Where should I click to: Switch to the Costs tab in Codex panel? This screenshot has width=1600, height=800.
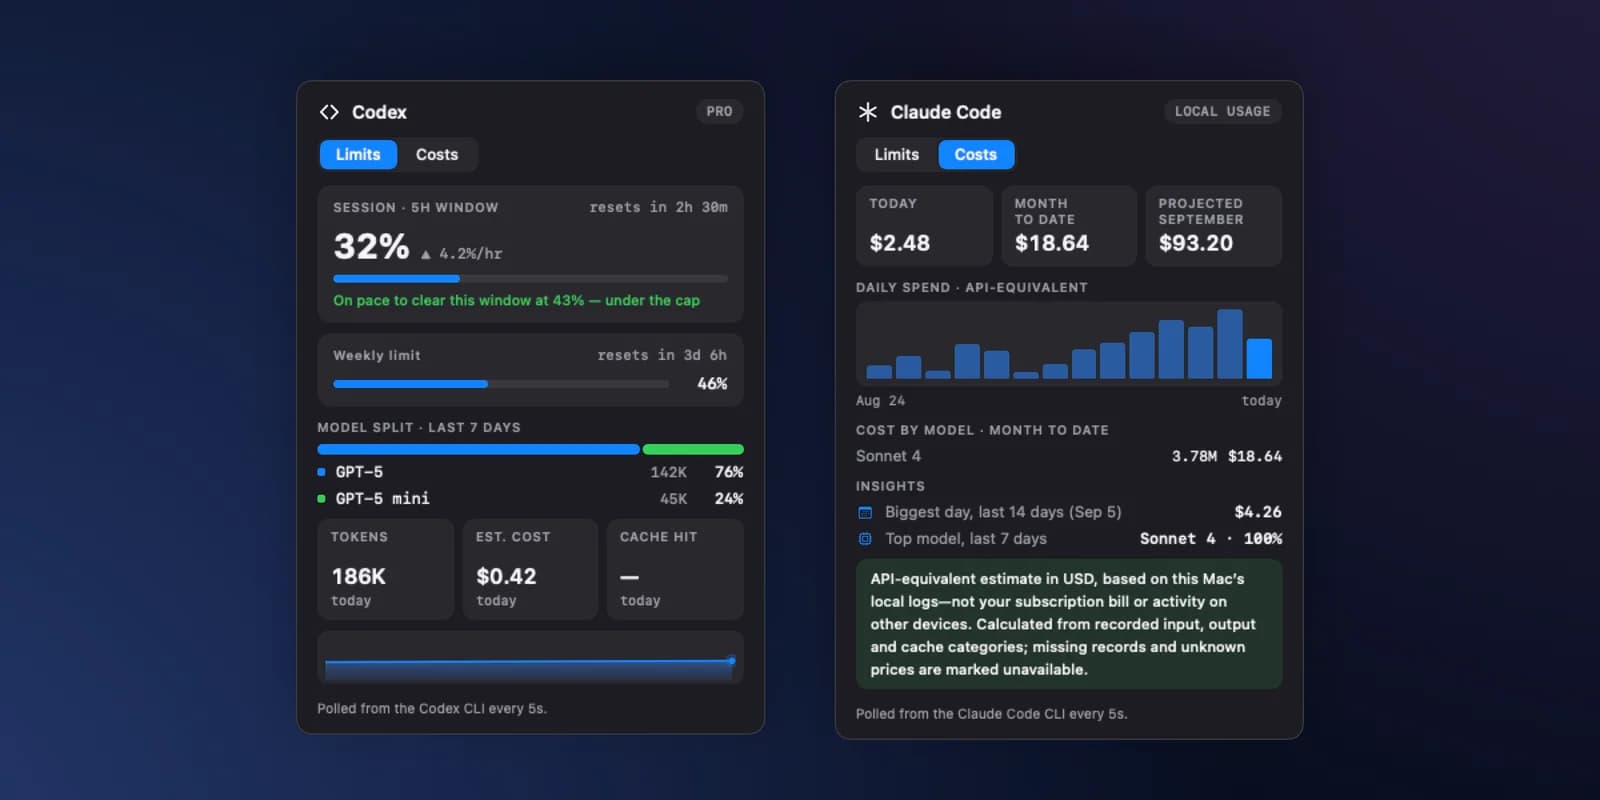point(437,154)
